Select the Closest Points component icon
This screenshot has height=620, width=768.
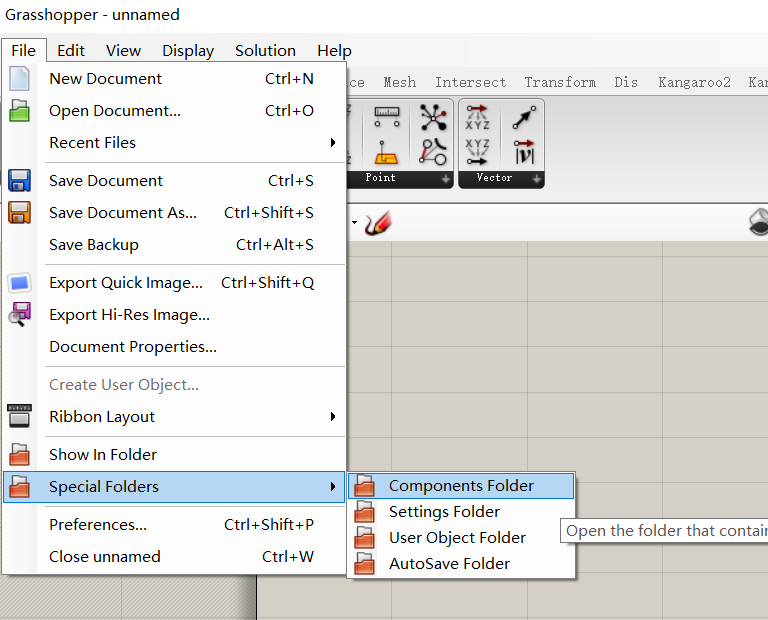(433, 117)
